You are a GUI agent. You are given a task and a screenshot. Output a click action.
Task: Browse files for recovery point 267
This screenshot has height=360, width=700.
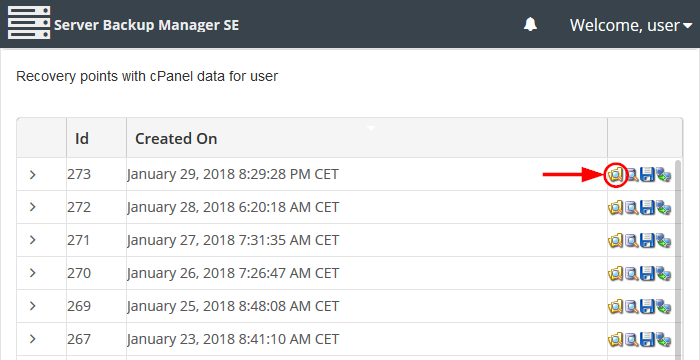pyautogui.click(x=615, y=339)
